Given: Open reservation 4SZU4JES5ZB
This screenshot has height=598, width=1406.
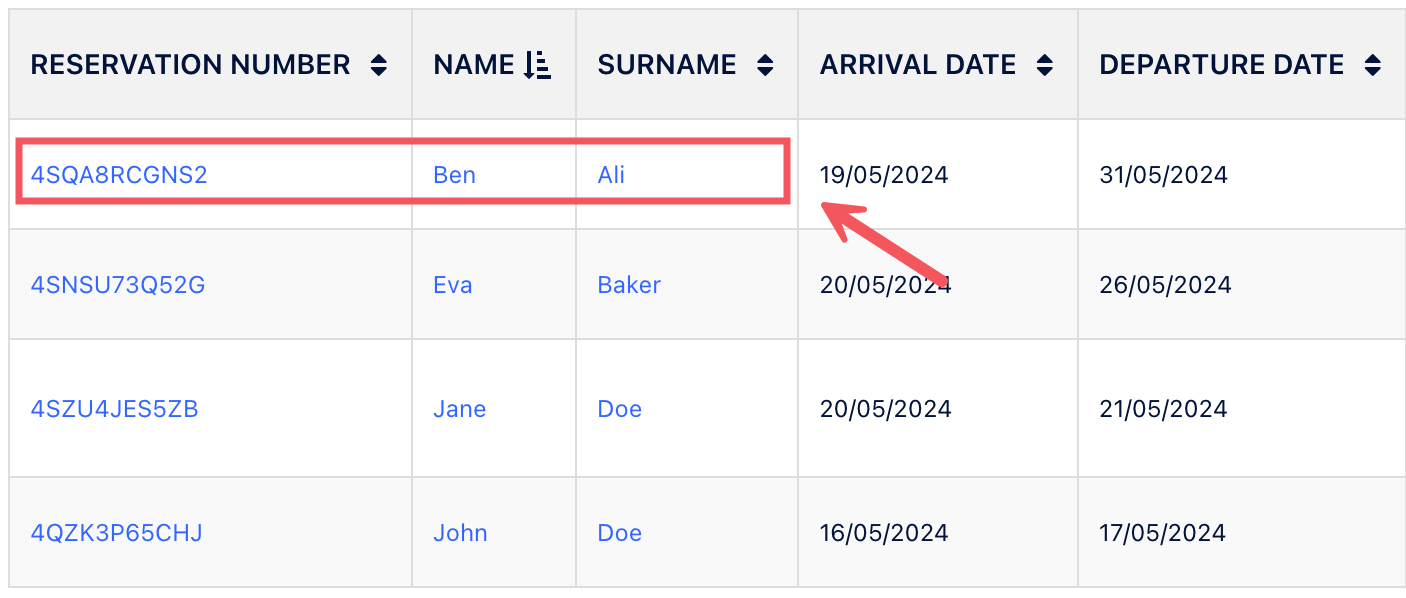Looking at the screenshot, I should [115, 409].
